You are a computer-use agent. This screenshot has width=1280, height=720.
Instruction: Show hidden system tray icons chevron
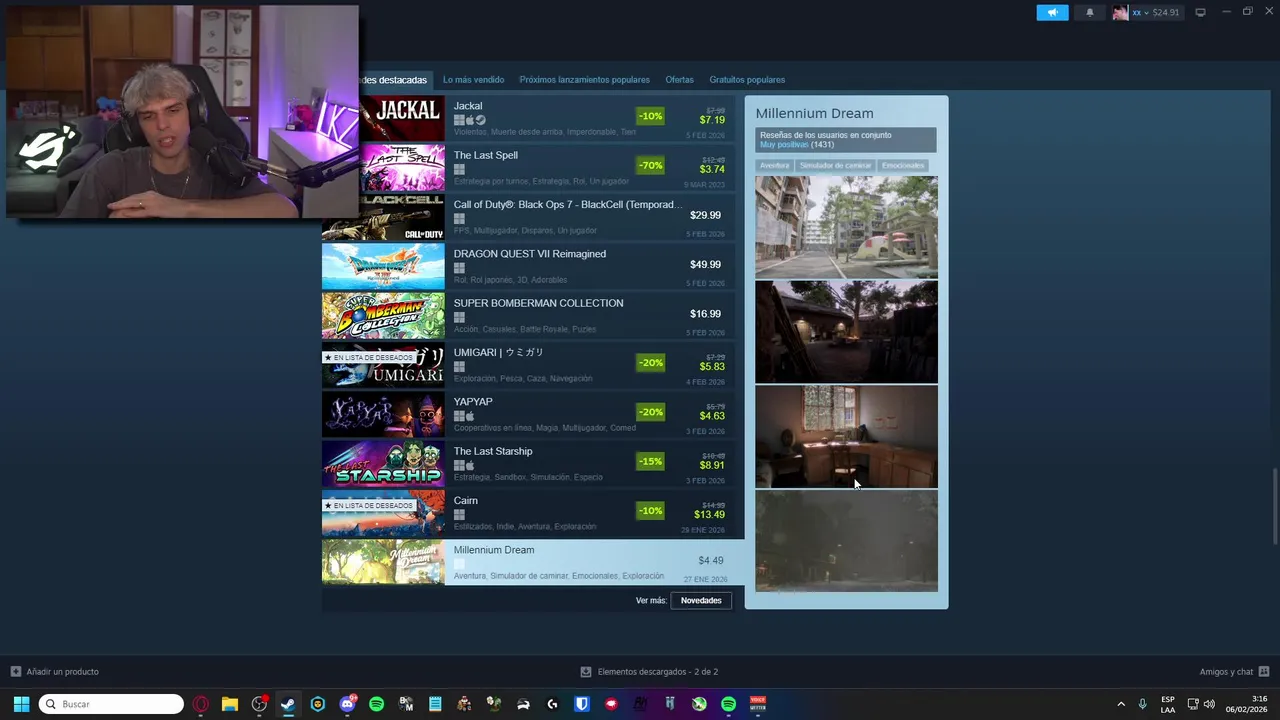pyautogui.click(x=1121, y=704)
